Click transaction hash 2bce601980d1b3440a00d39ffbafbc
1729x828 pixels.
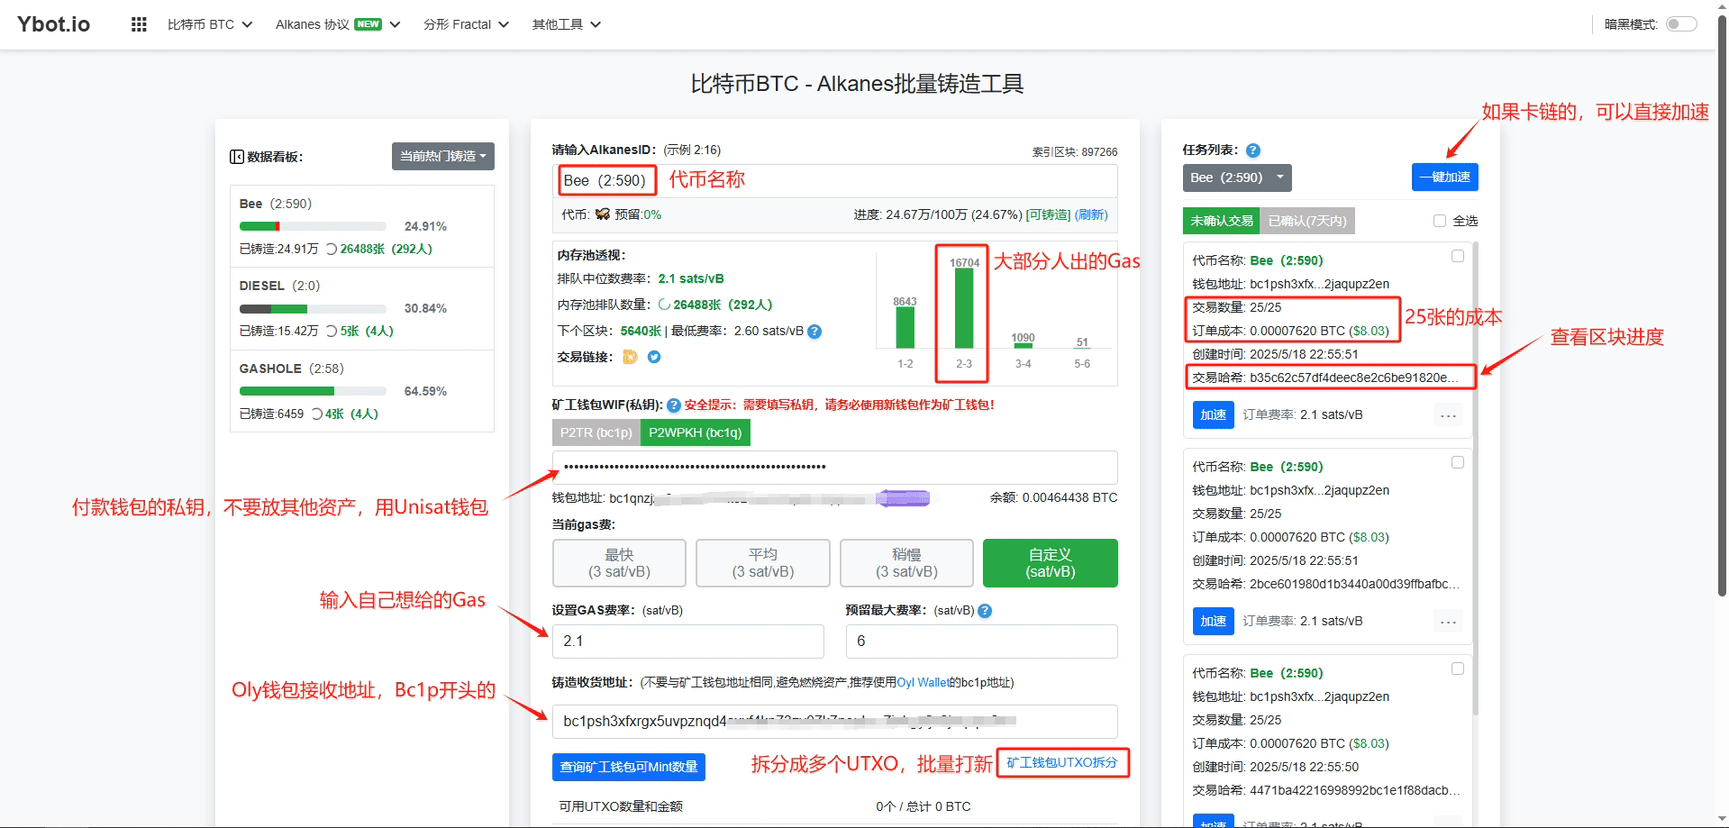click(x=1354, y=584)
